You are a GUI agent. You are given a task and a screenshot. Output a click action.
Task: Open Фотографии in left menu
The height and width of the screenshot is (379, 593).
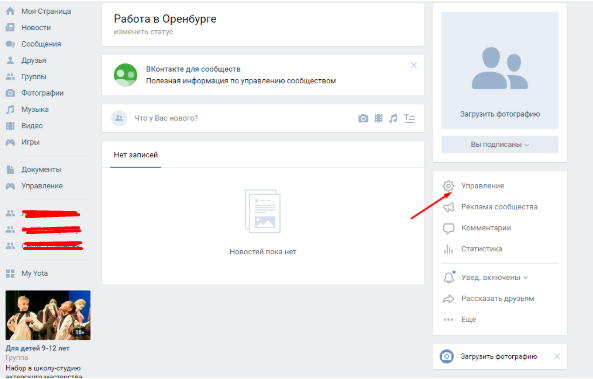coord(42,93)
